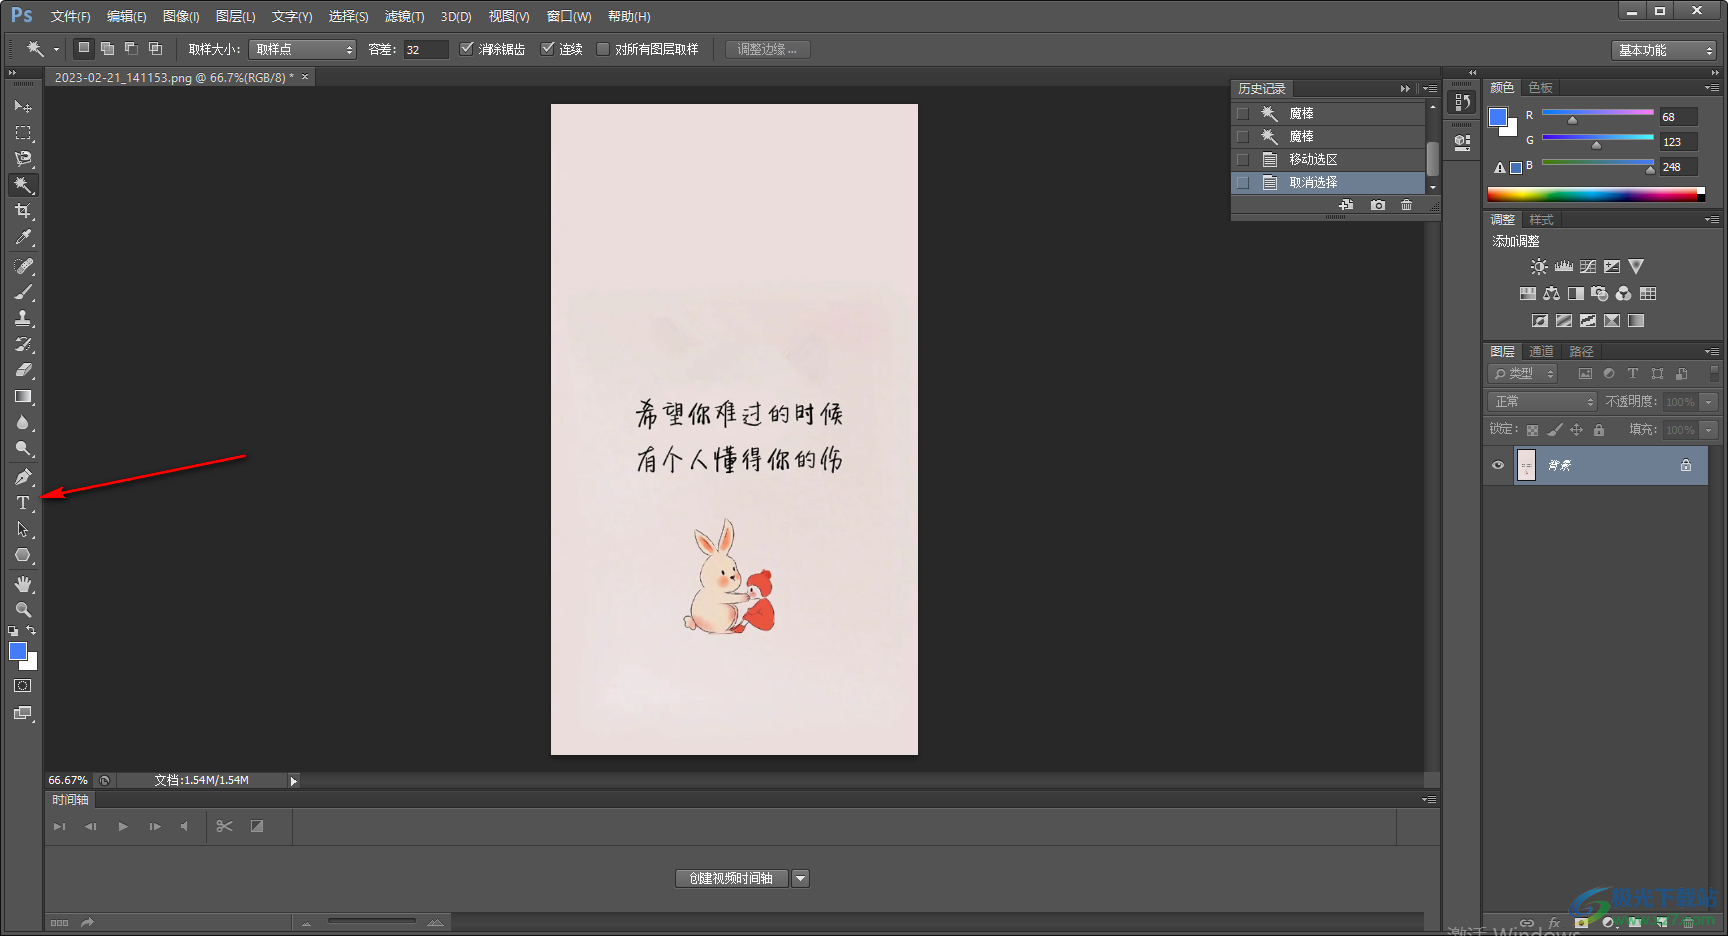Select the Magic Wand tool in toolbox
The width and height of the screenshot is (1728, 936).
click(23, 184)
